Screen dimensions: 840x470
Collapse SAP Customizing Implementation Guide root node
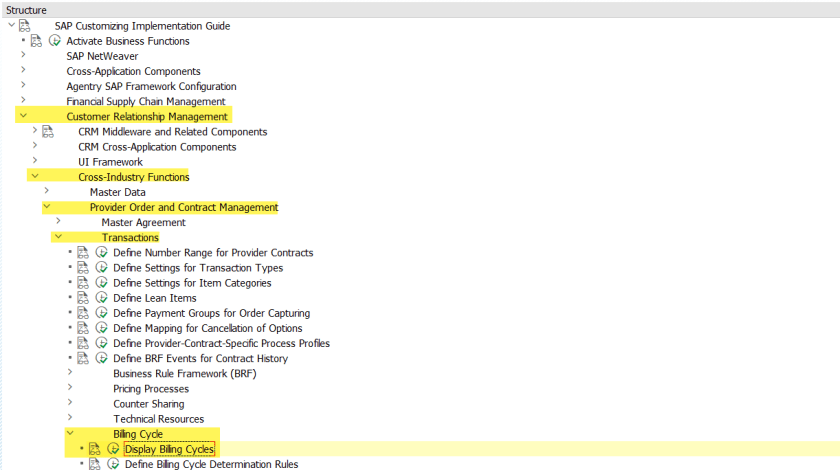click(11, 25)
